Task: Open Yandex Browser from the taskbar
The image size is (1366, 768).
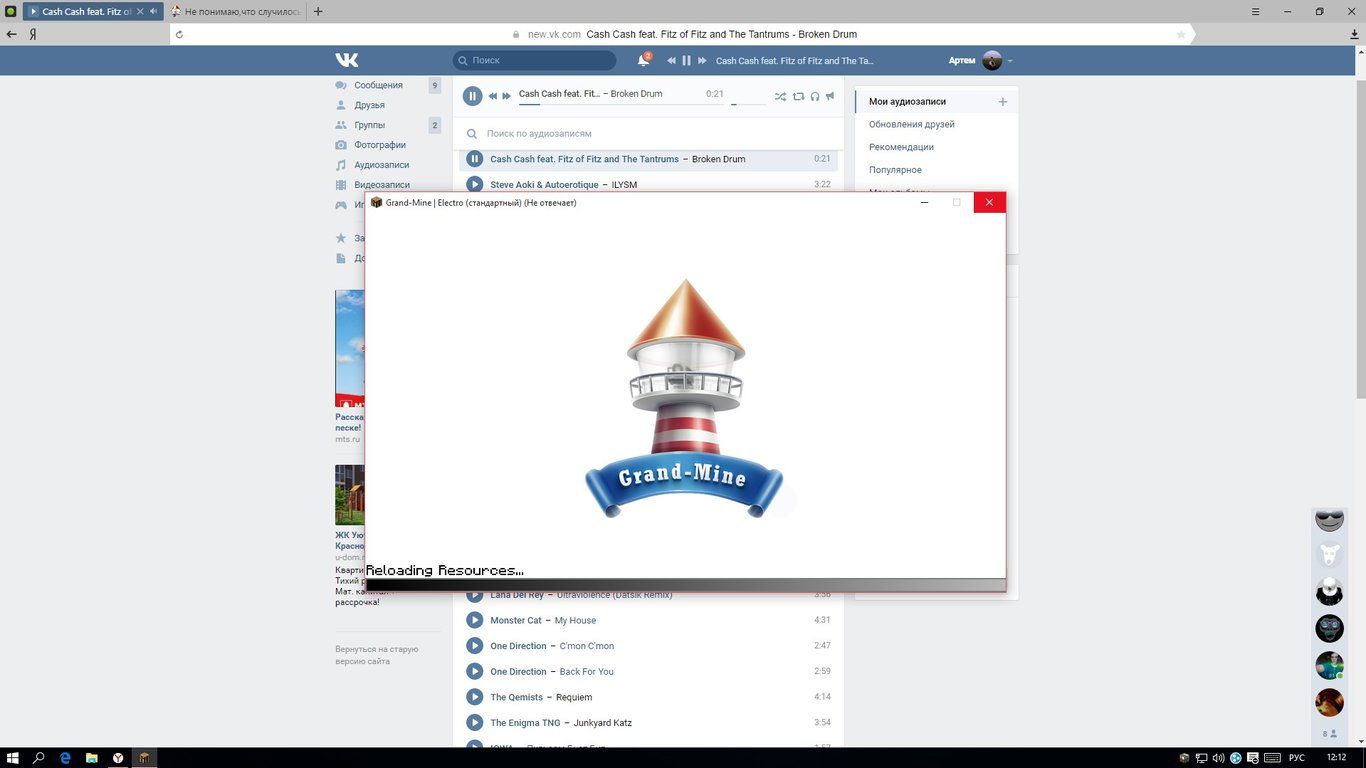Action: click(x=118, y=758)
